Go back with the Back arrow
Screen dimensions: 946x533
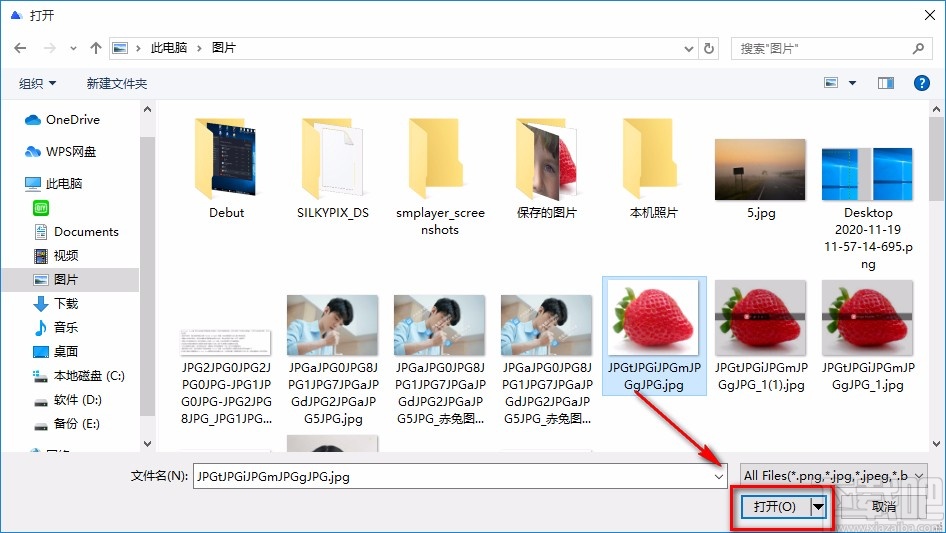(20, 48)
